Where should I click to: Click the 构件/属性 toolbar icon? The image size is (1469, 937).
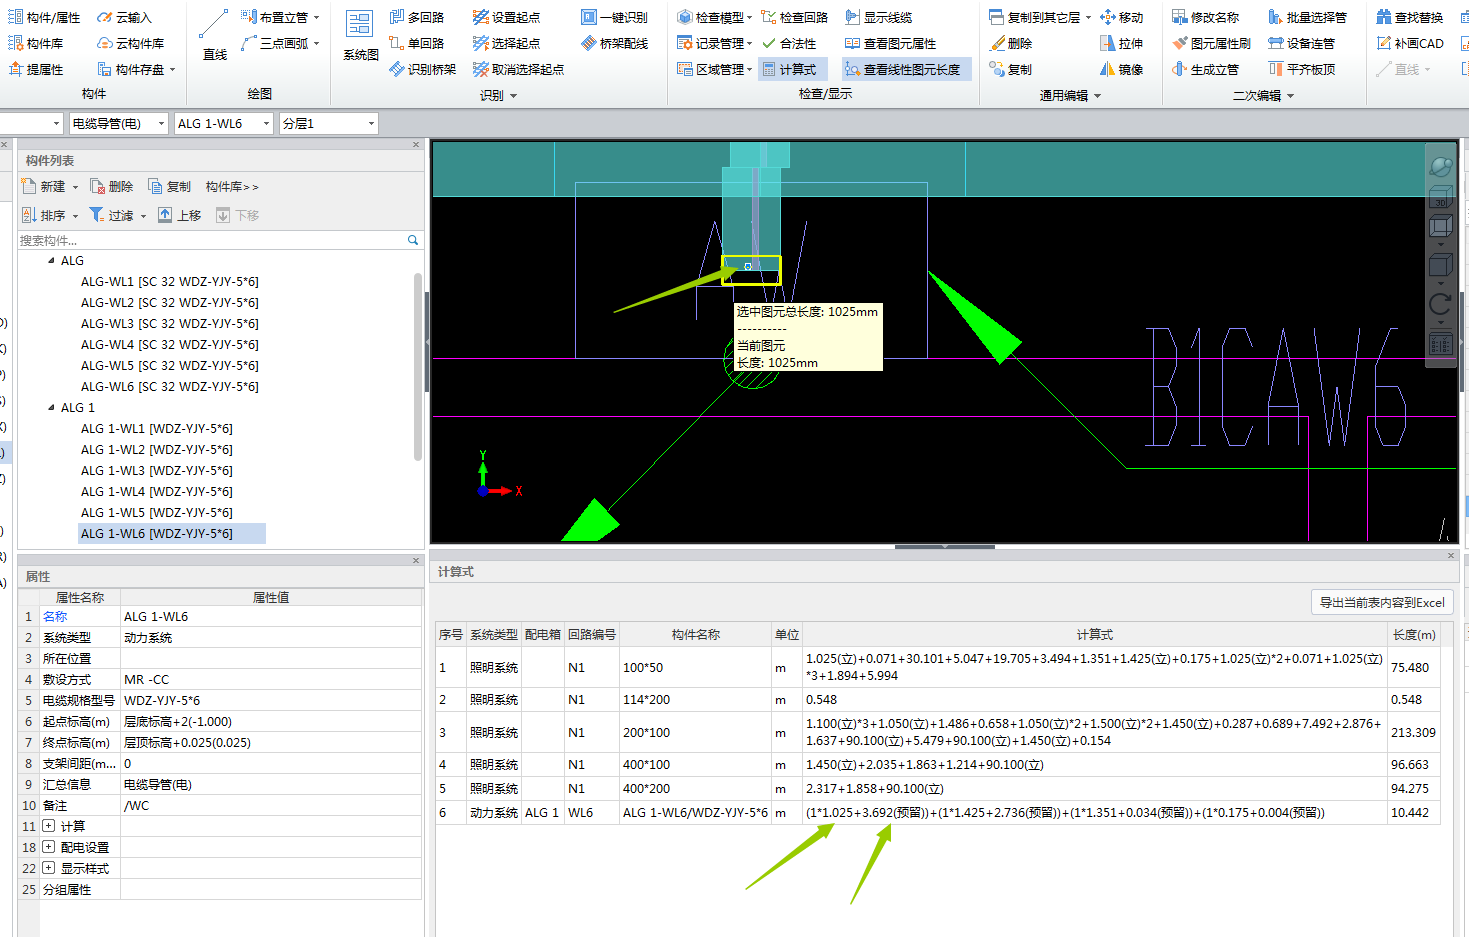pos(44,17)
